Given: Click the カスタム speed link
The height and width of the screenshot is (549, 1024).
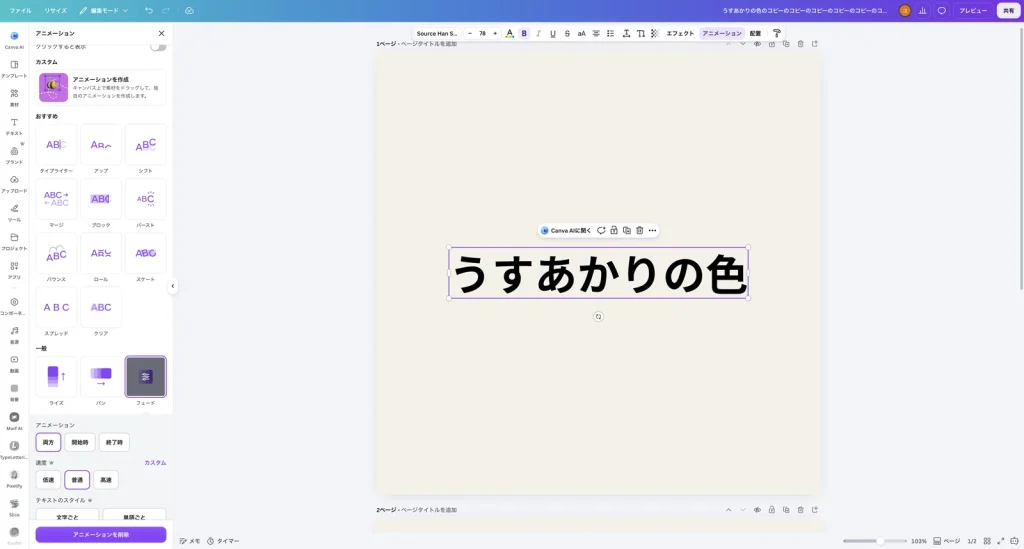Looking at the screenshot, I should click(155, 463).
